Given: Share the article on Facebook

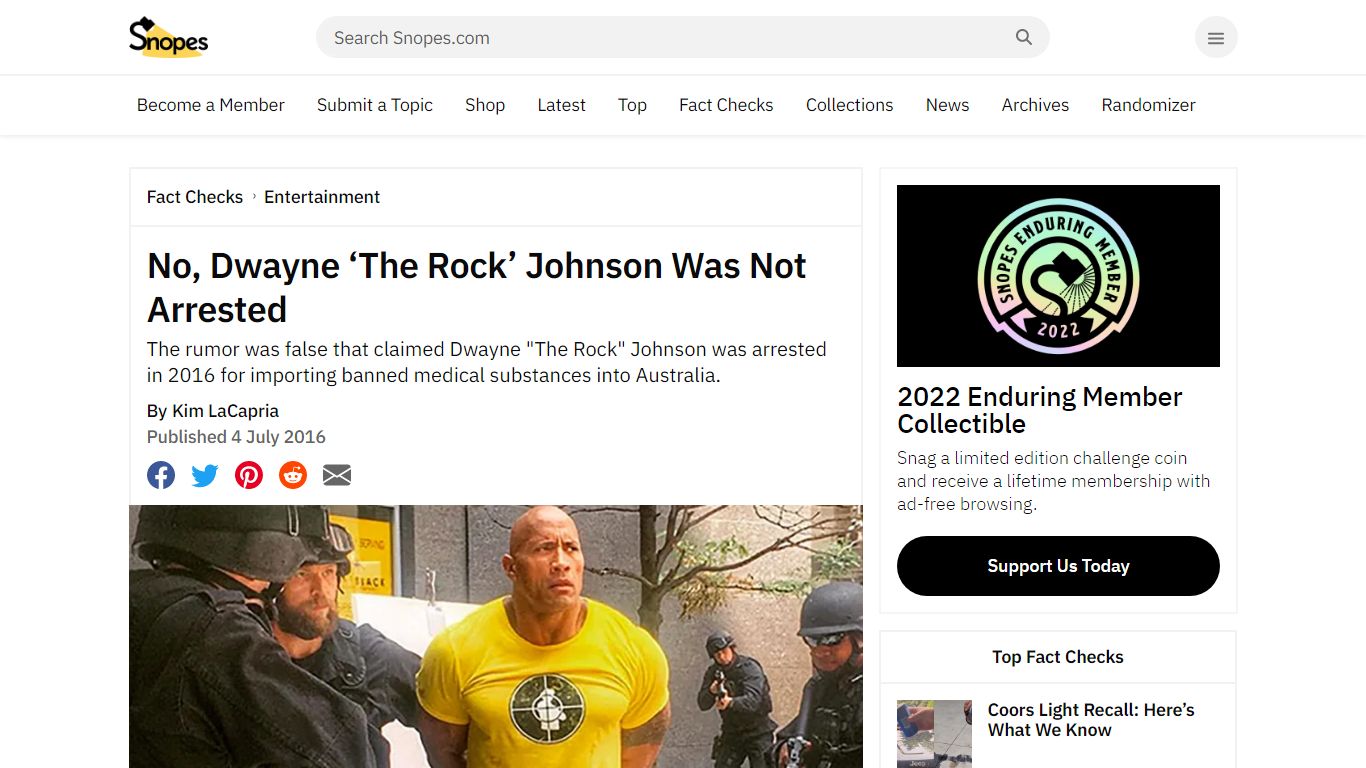Looking at the screenshot, I should click(161, 475).
